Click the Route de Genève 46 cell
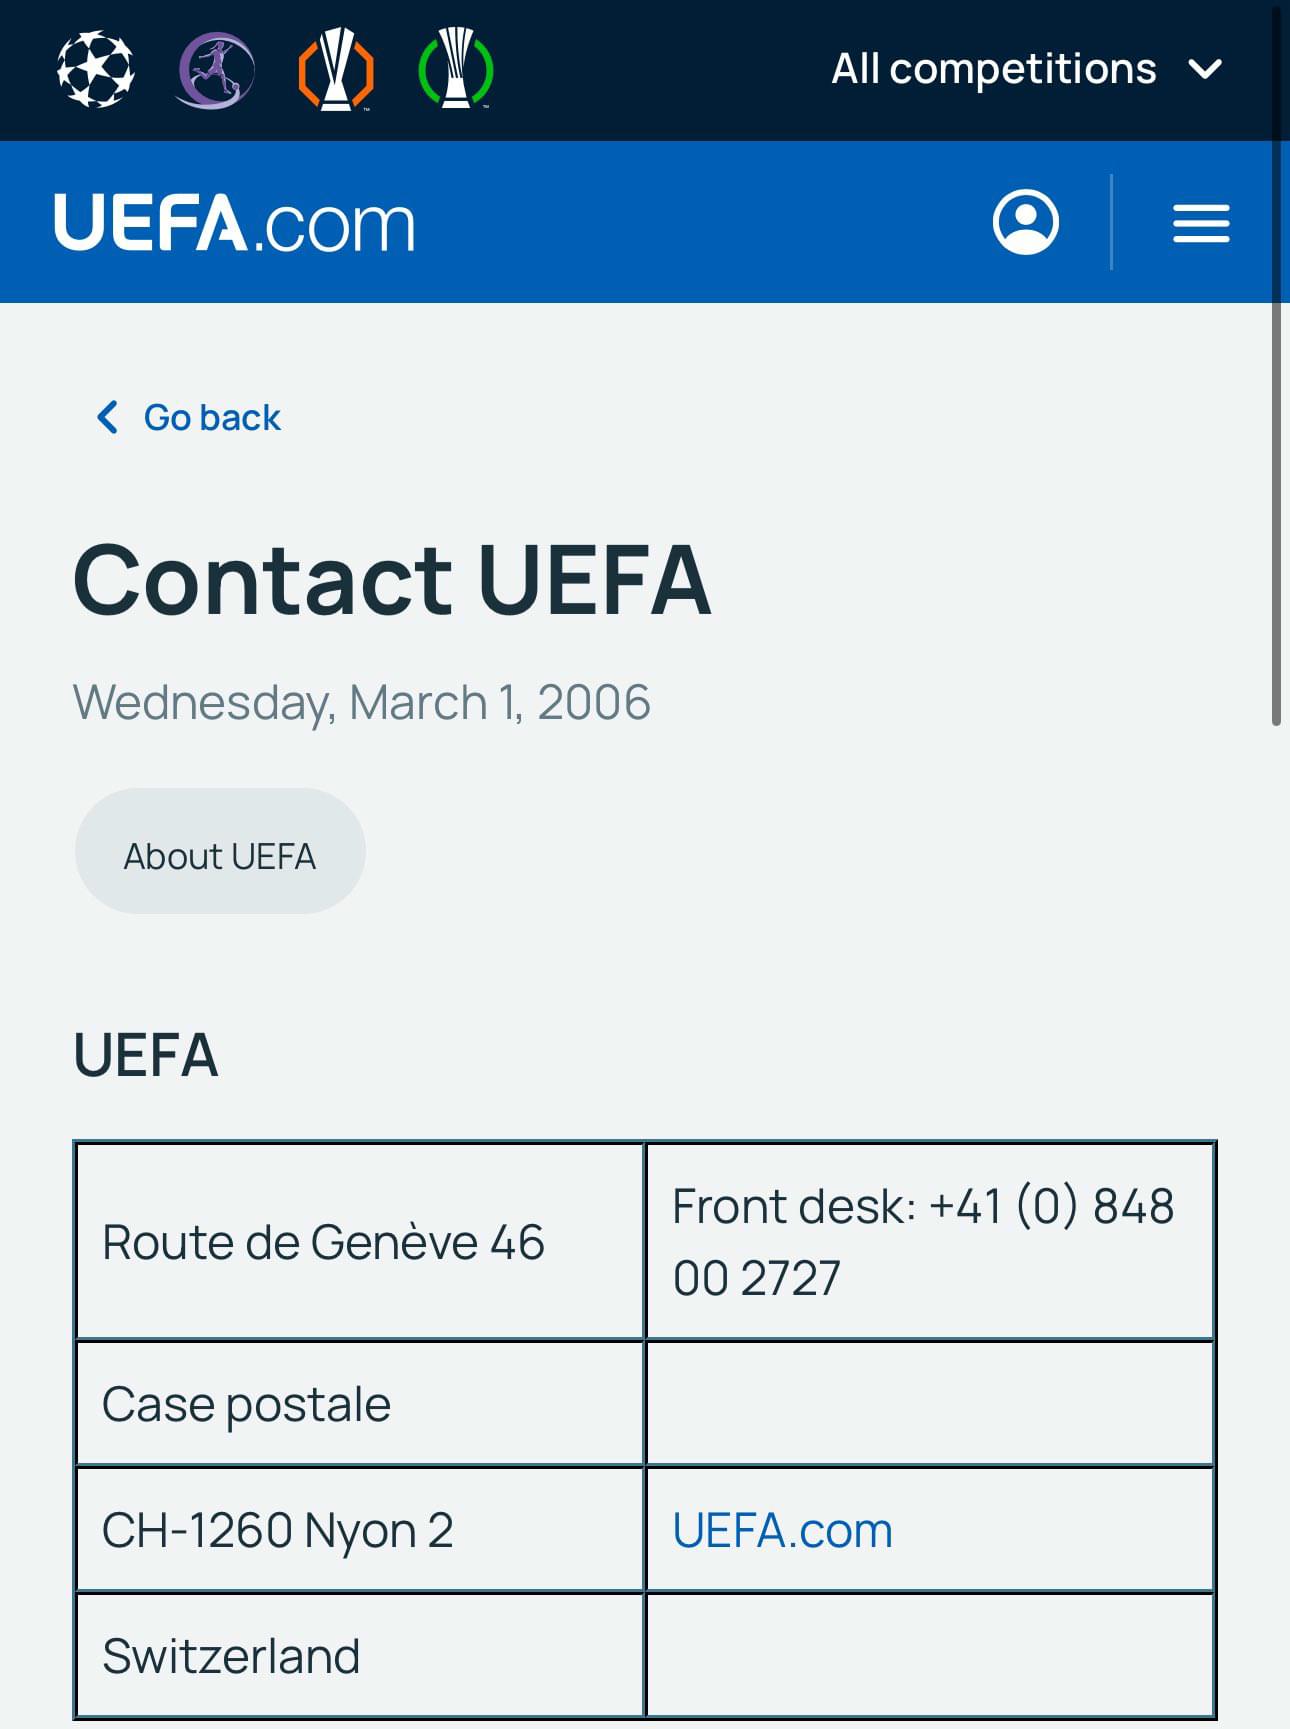 pos(360,1241)
